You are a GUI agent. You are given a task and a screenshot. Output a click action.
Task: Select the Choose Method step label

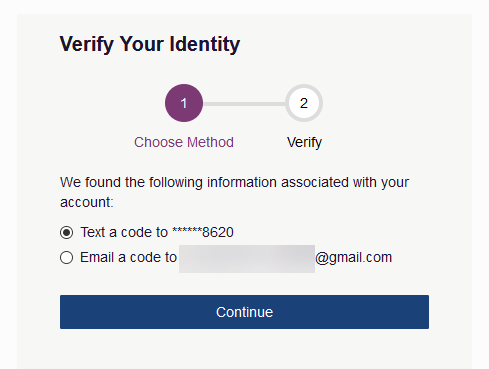pos(184,142)
